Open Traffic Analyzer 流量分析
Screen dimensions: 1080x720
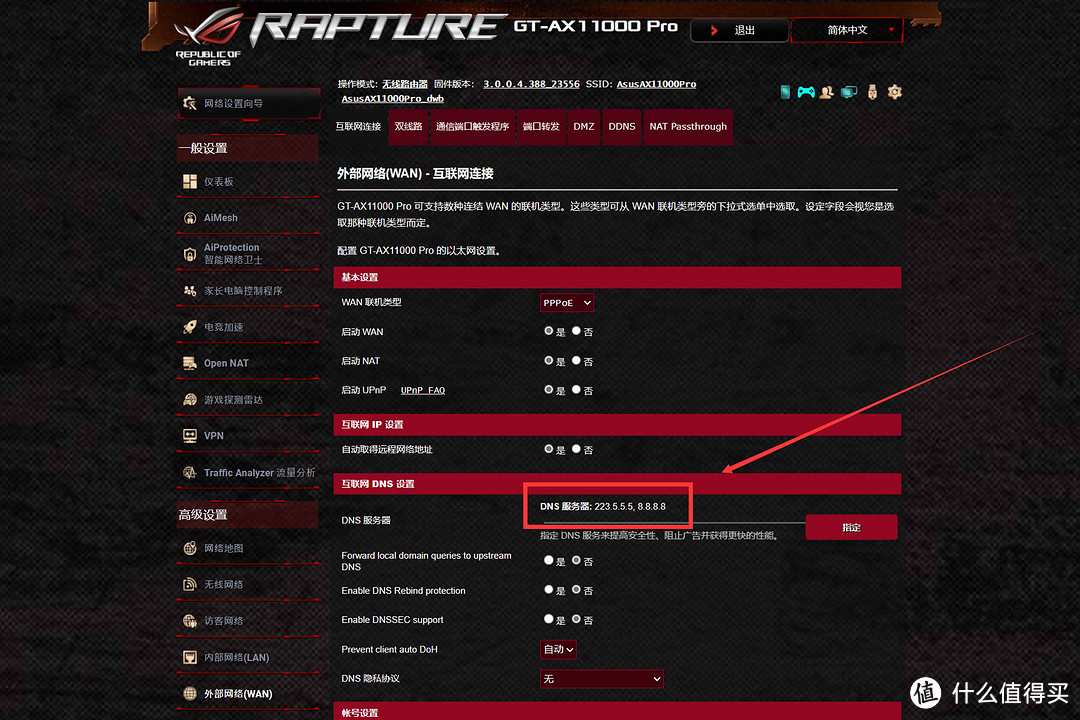259,473
